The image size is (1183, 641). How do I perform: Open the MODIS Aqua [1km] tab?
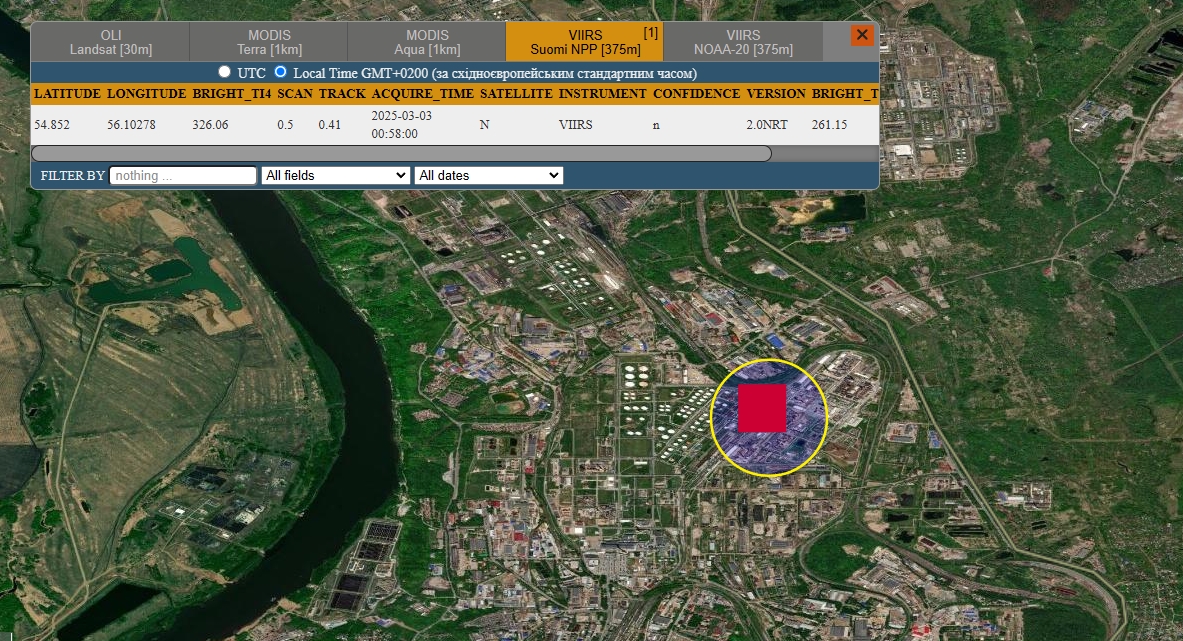(427, 42)
